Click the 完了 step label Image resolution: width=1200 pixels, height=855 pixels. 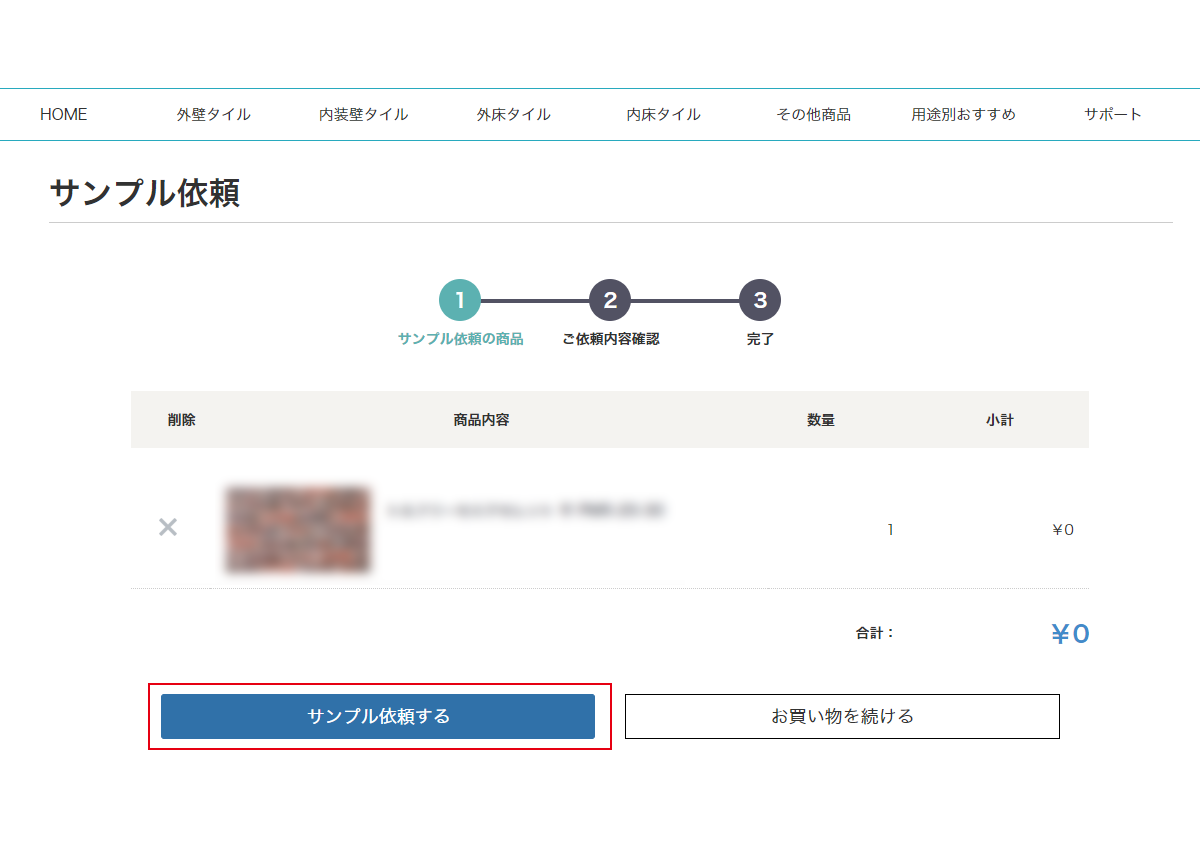[x=760, y=339]
